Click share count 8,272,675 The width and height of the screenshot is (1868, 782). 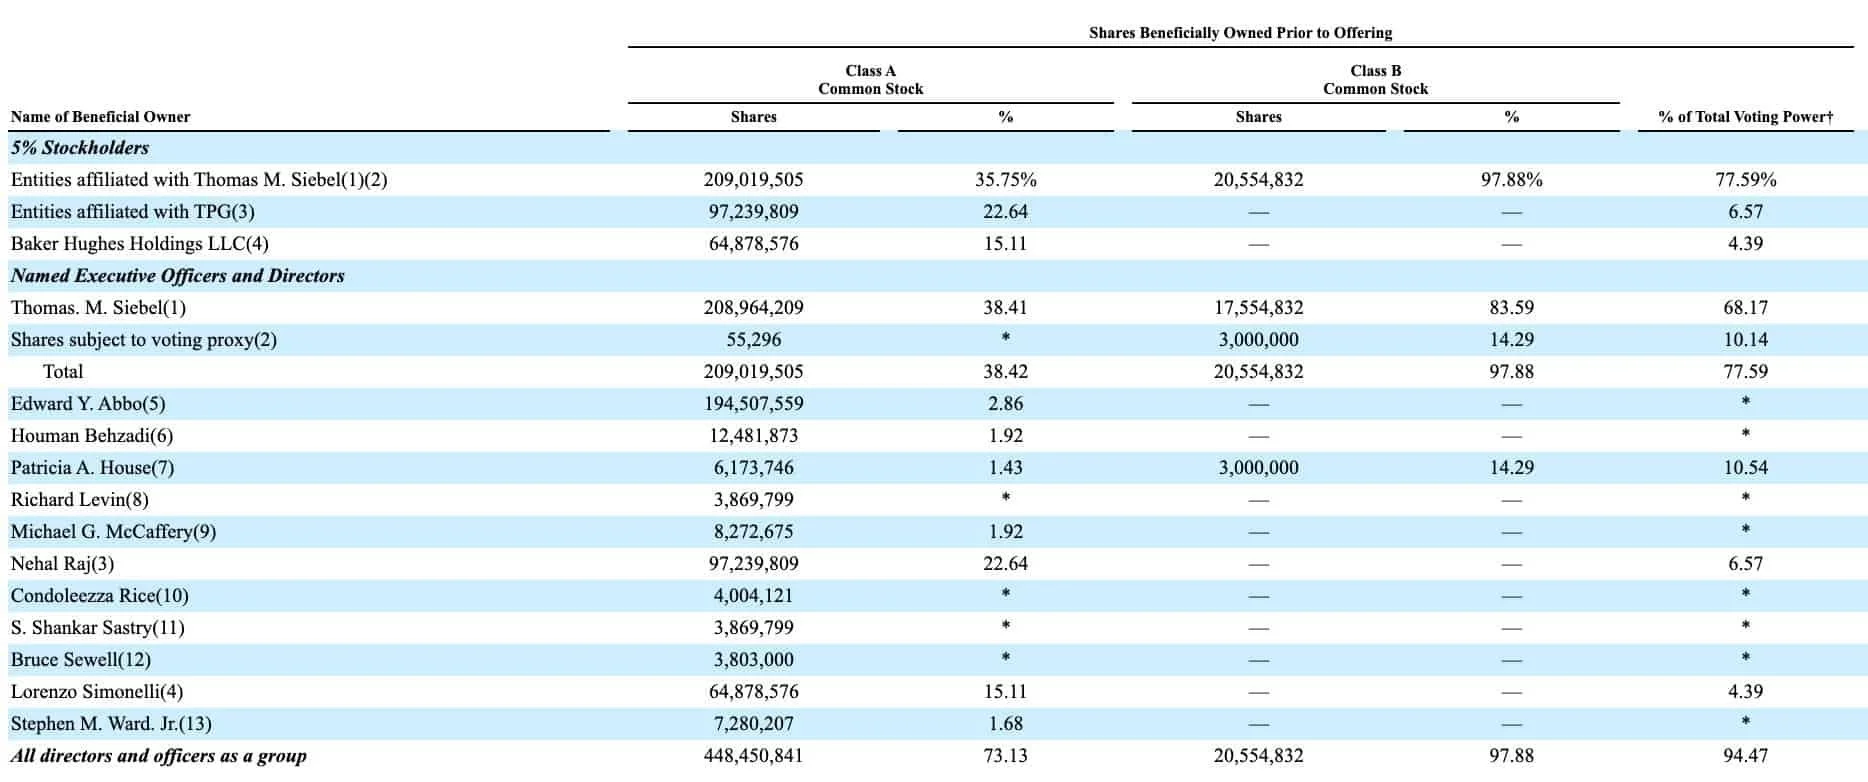click(x=754, y=532)
